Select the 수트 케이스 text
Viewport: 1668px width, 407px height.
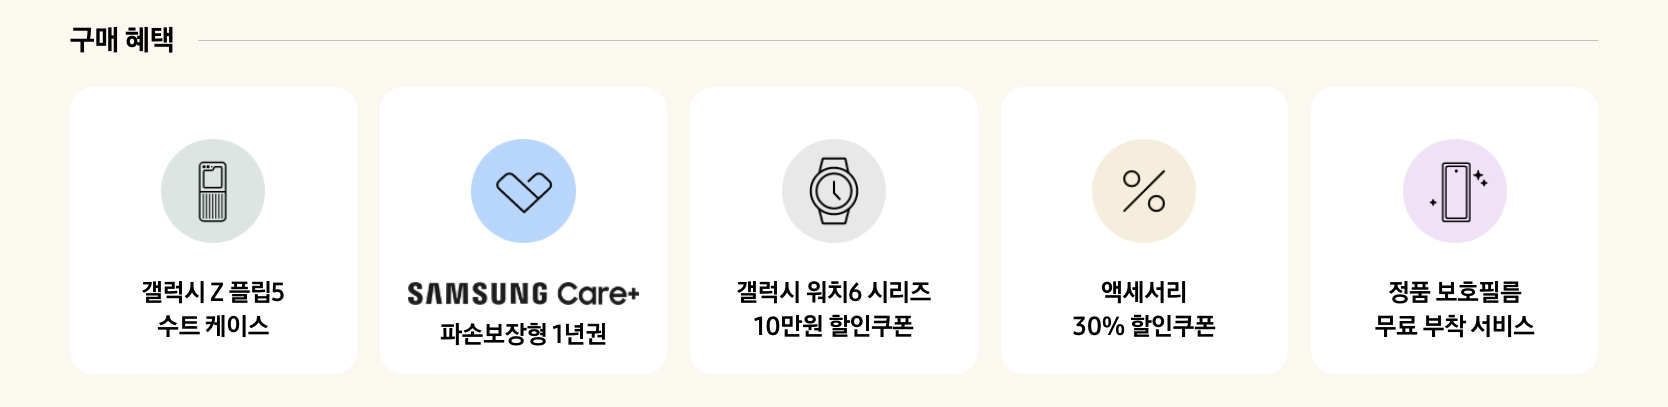(213, 326)
